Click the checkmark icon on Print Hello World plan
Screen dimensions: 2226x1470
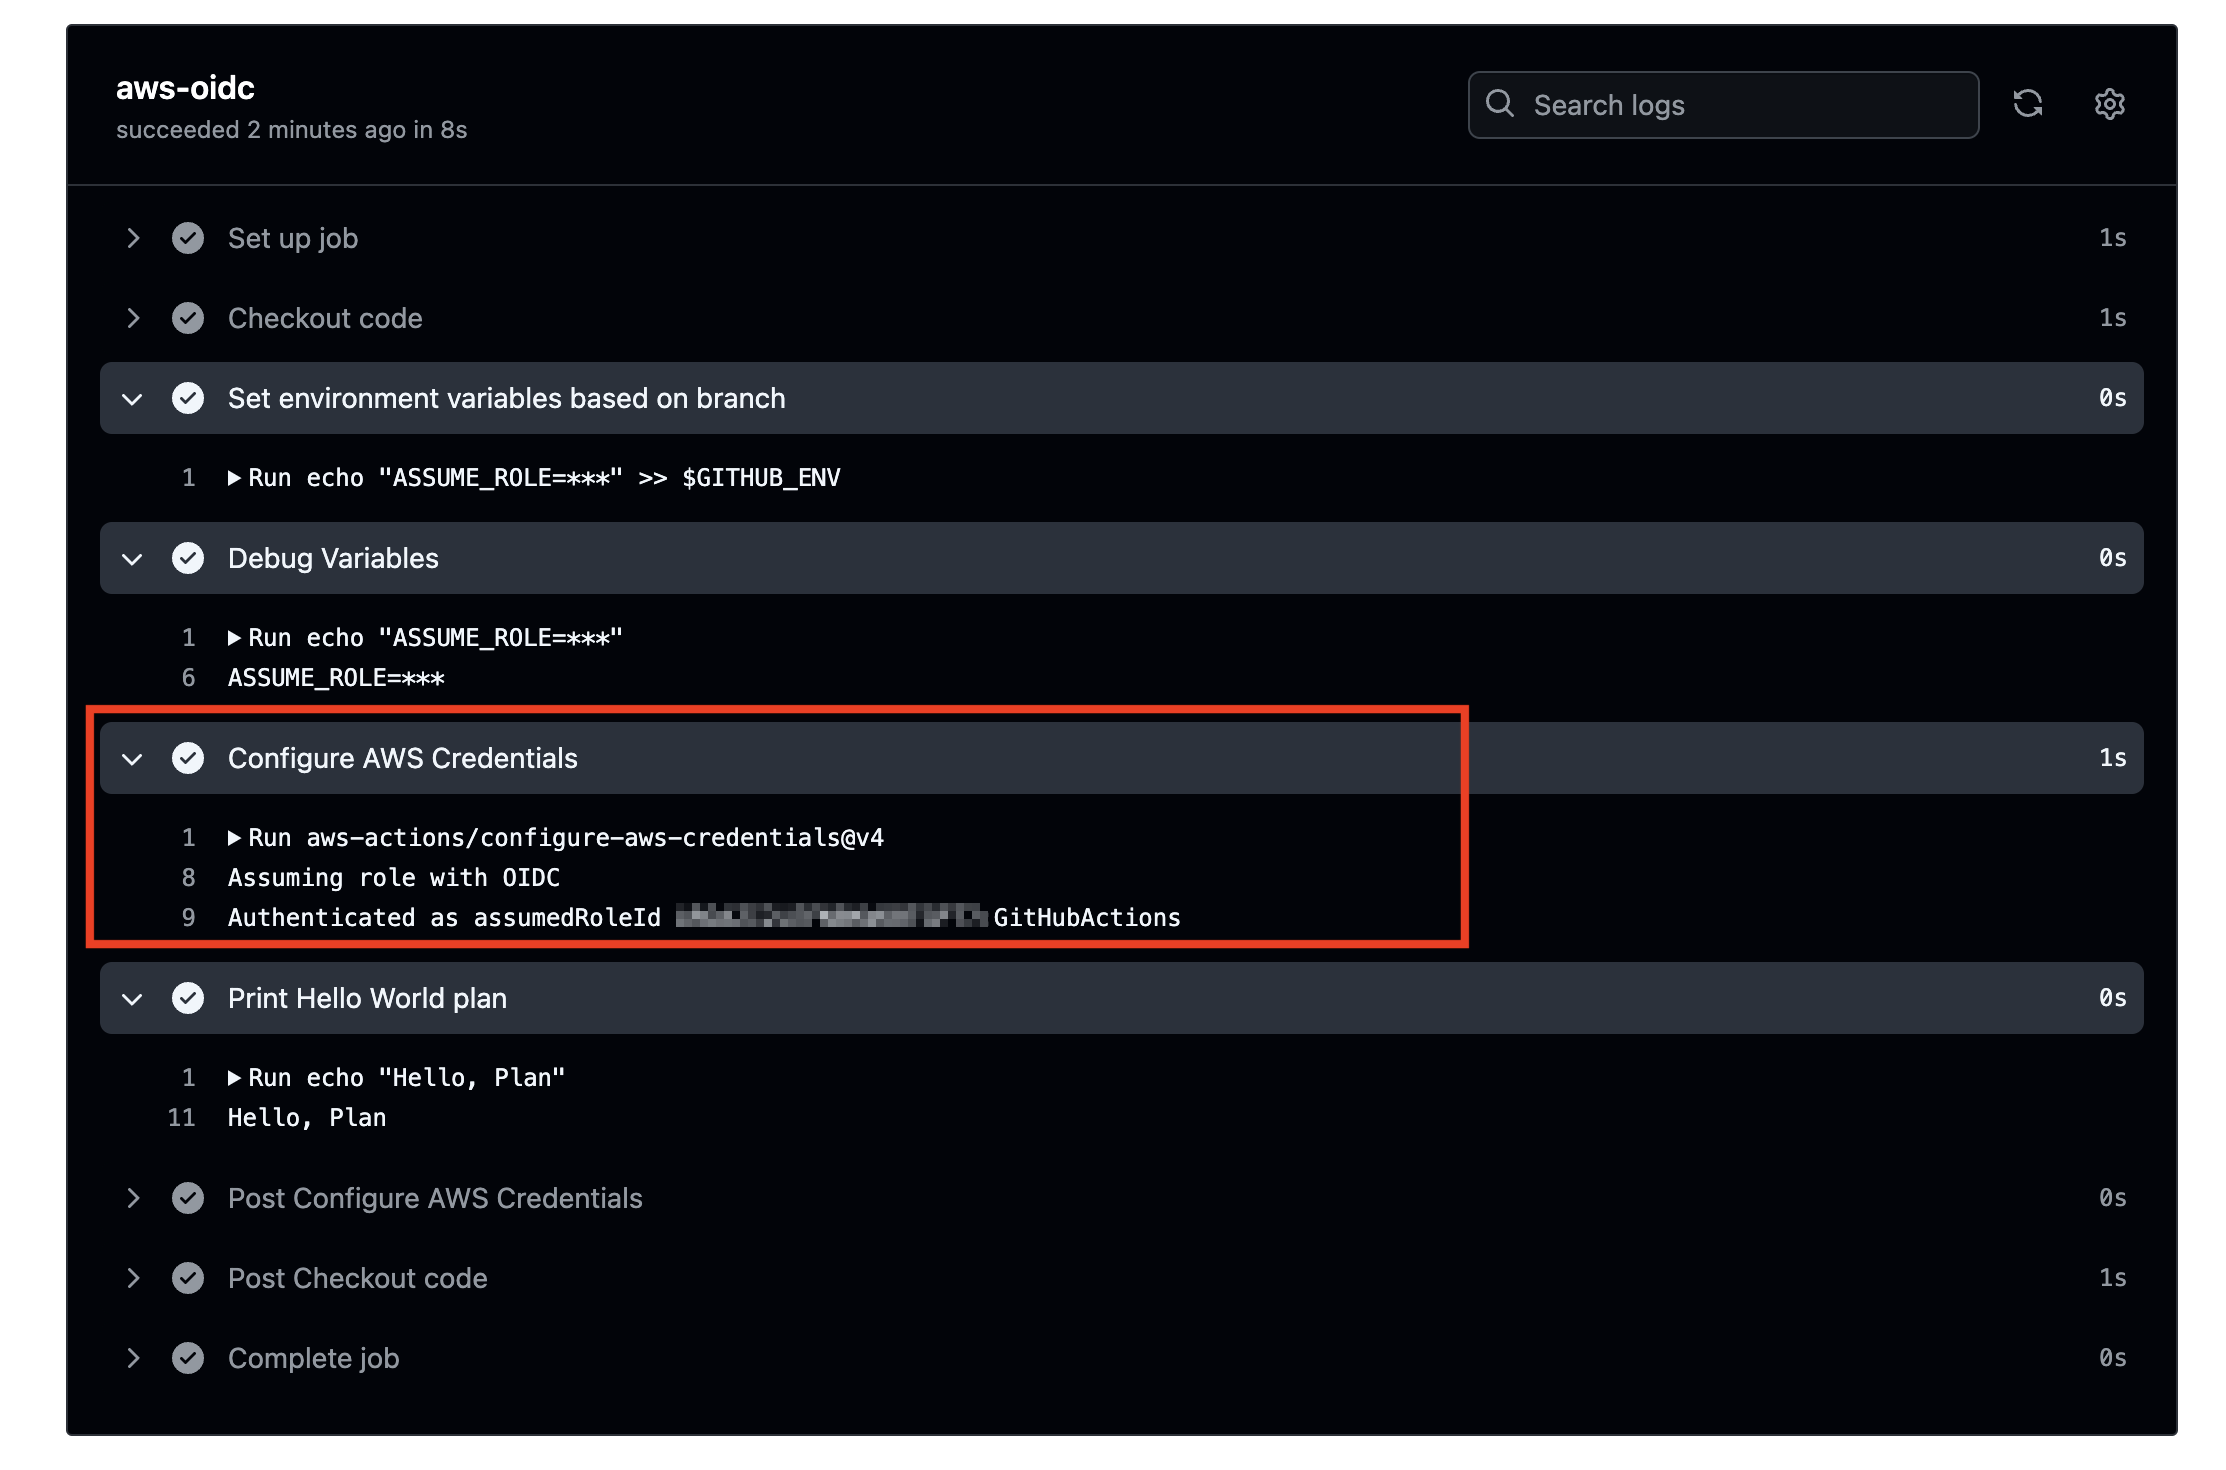coord(189,998)
